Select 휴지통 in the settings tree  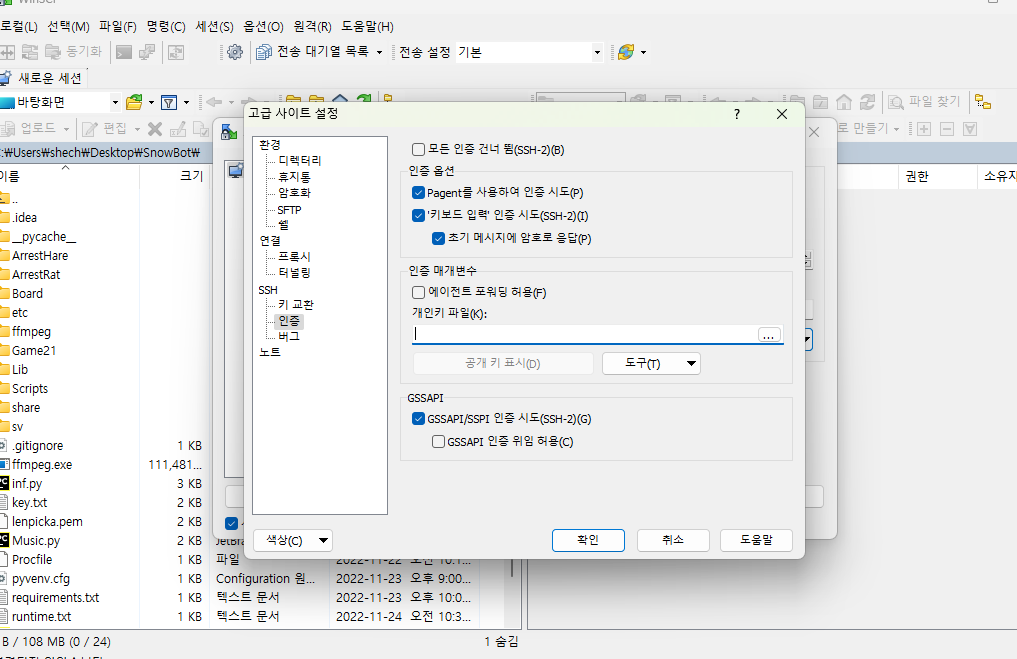pos(294,176)
